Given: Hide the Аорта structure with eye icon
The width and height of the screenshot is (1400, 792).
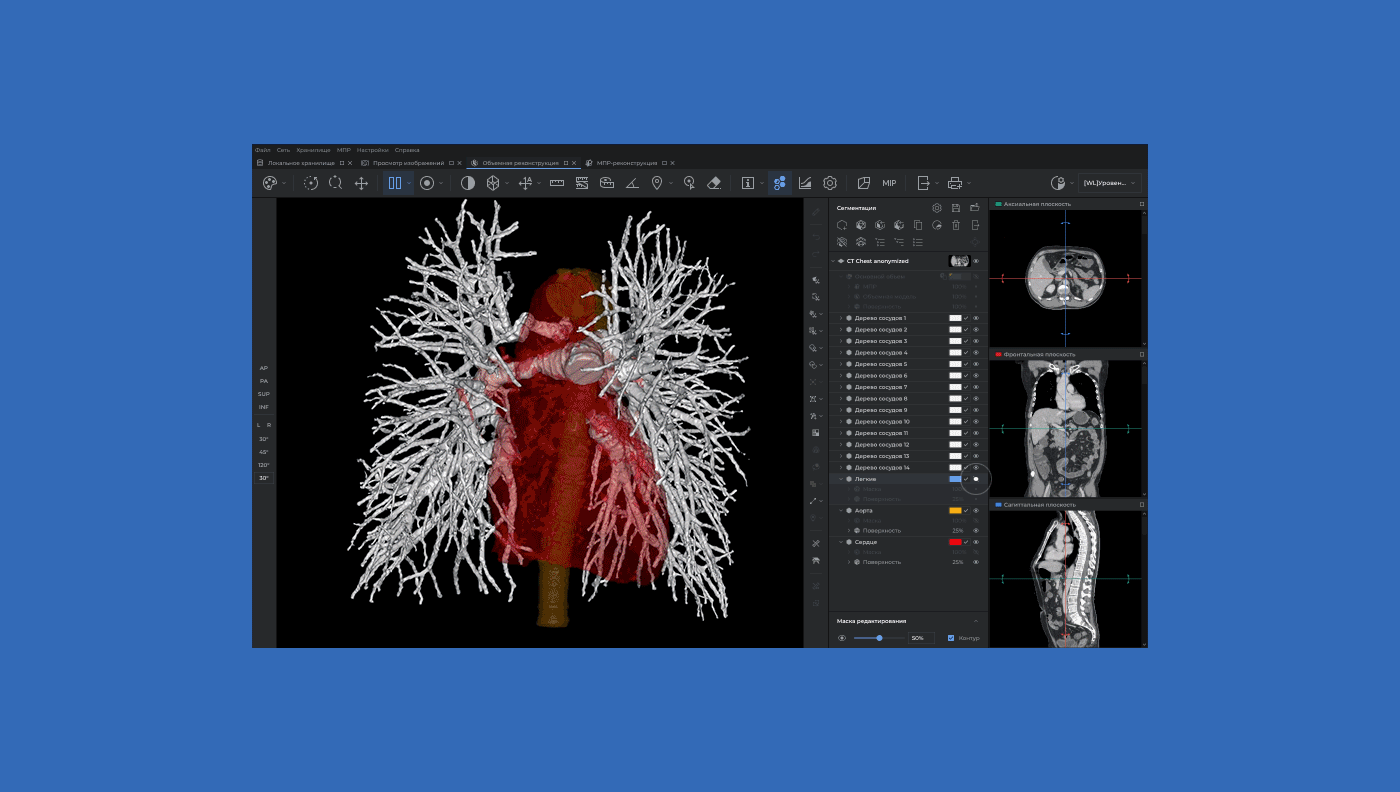Looking at the screenshot, I should [x=976, y=511].
